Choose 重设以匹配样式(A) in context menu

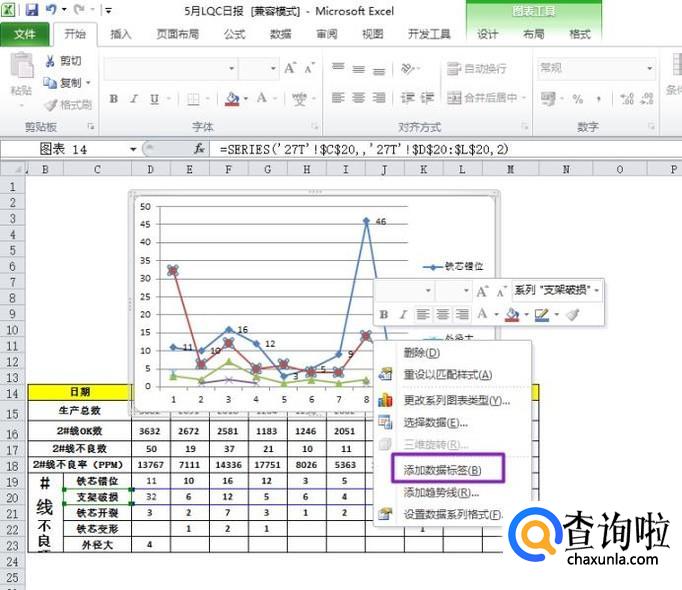pyautogui.click(x=448, y=375)
